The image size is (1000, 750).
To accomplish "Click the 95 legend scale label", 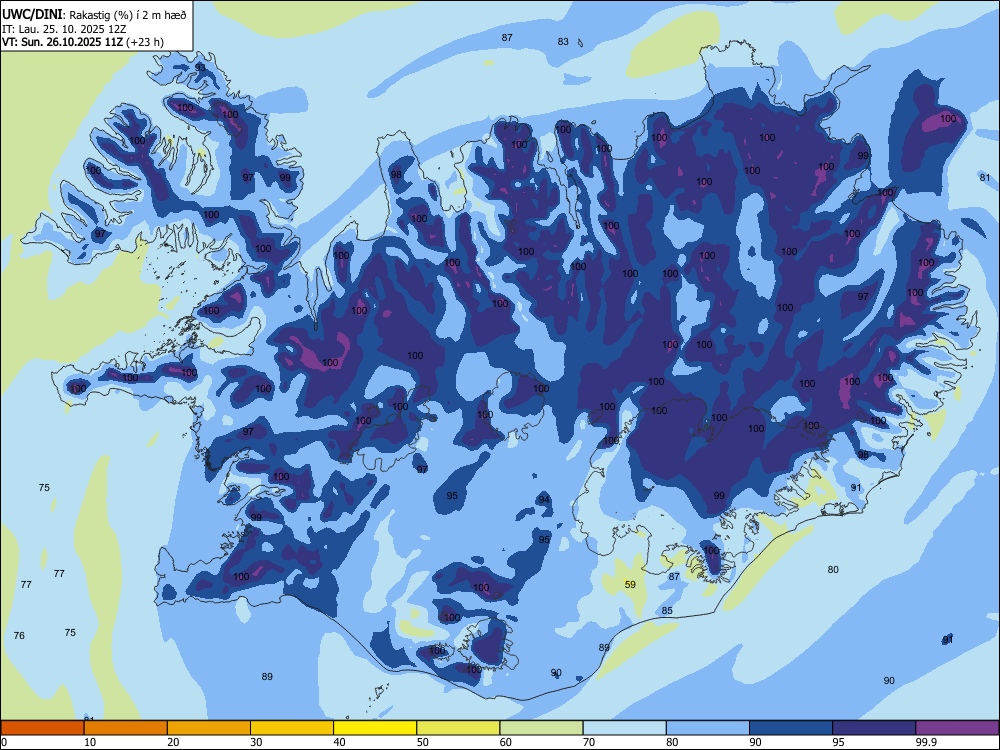I will click(x=839, y=742).
